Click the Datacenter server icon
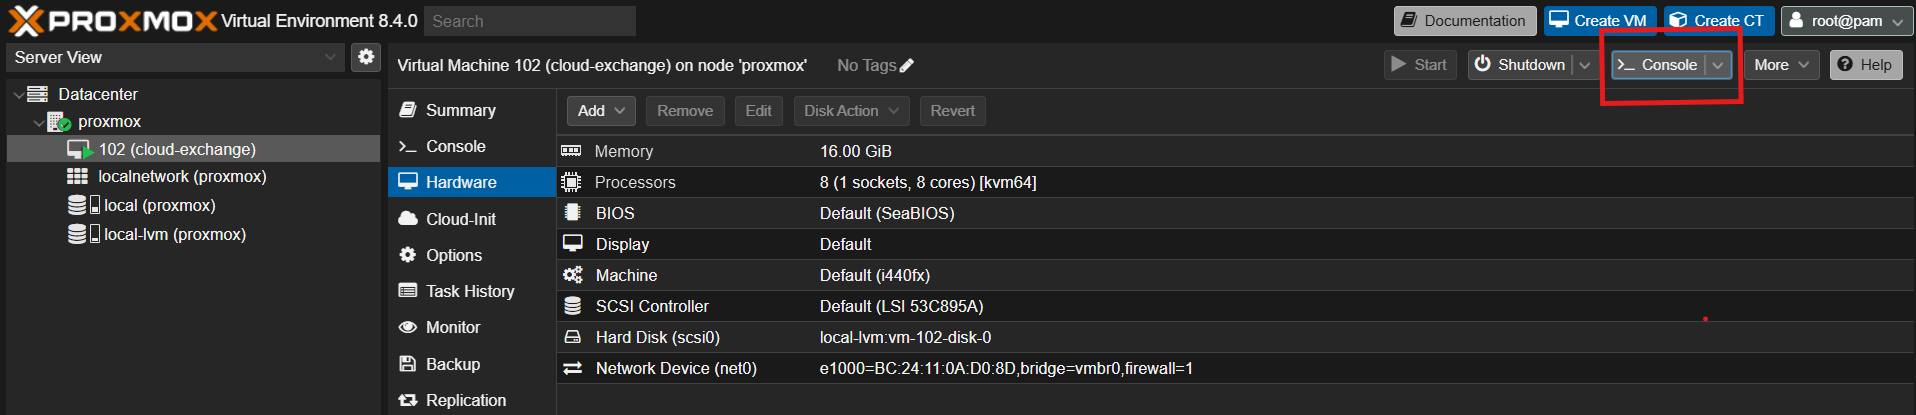 [x=38, y=94]
